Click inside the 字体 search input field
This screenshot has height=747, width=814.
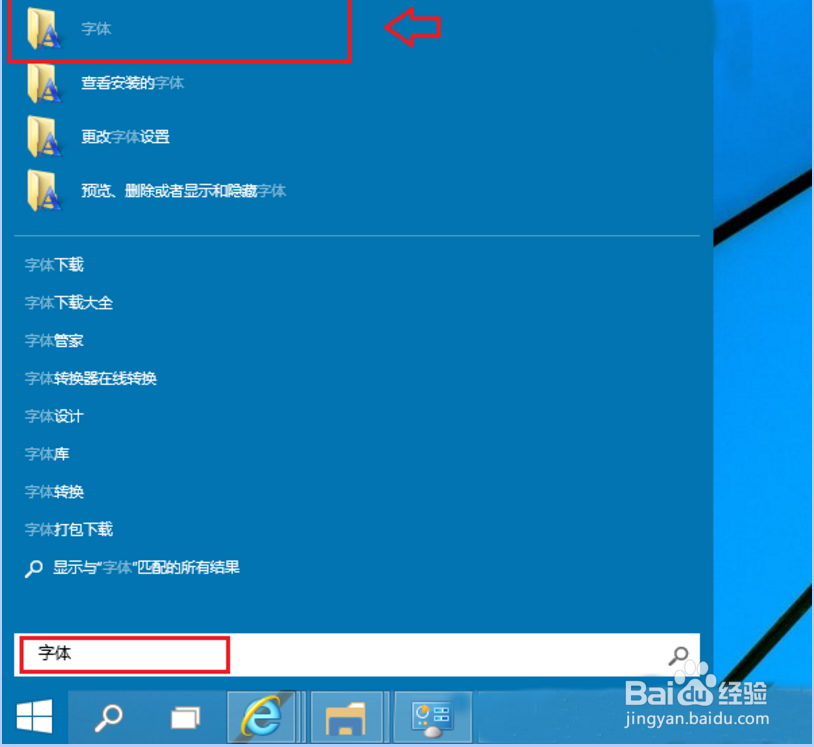(120, 655)
